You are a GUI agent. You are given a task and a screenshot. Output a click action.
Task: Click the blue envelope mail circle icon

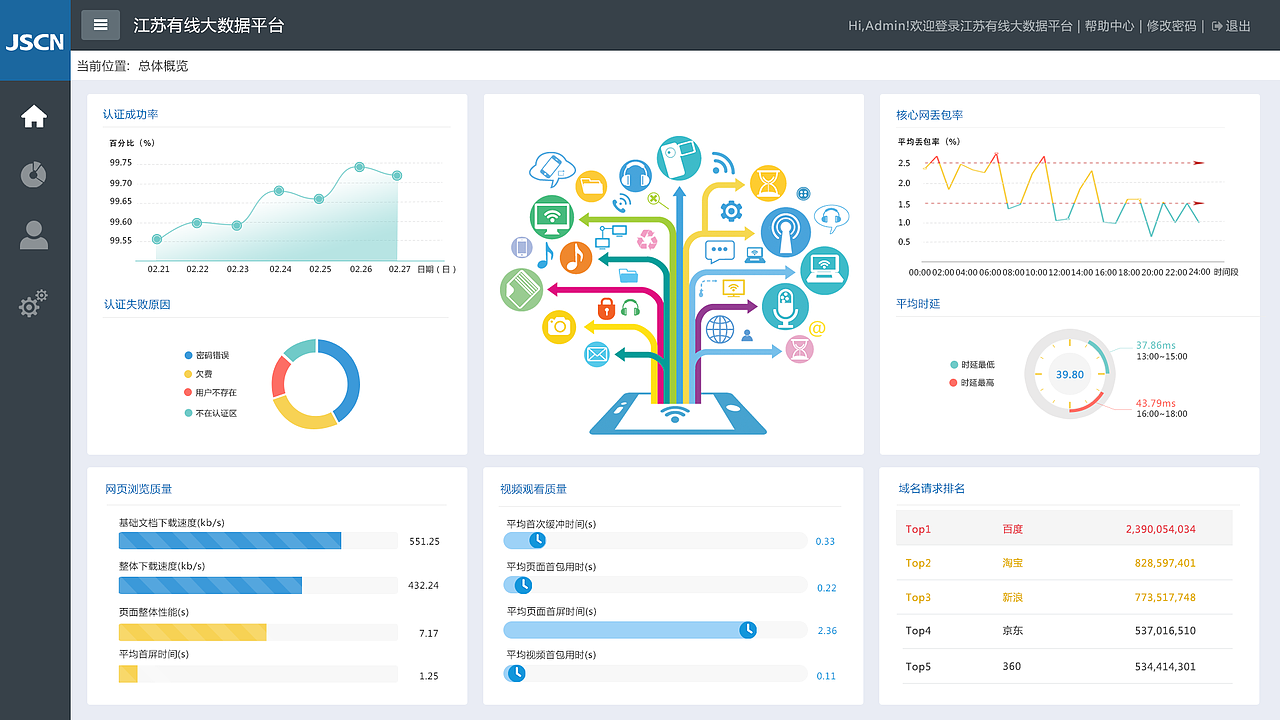coord(597,354)
